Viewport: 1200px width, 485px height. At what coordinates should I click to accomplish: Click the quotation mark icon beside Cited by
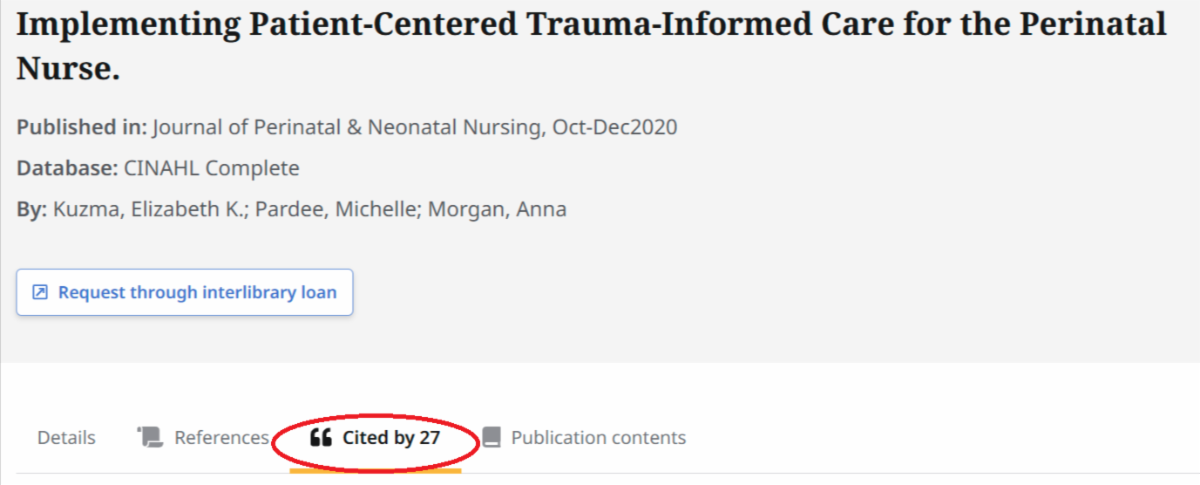(320, 437)
